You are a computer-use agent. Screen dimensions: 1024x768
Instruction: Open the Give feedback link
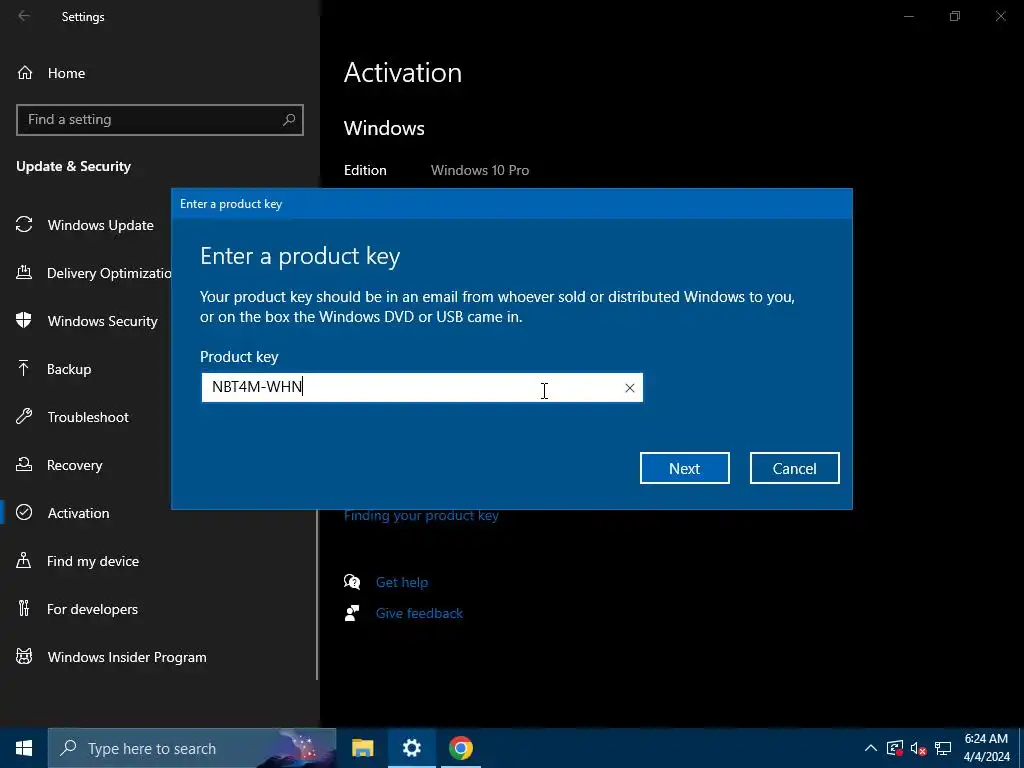(419, 613)
